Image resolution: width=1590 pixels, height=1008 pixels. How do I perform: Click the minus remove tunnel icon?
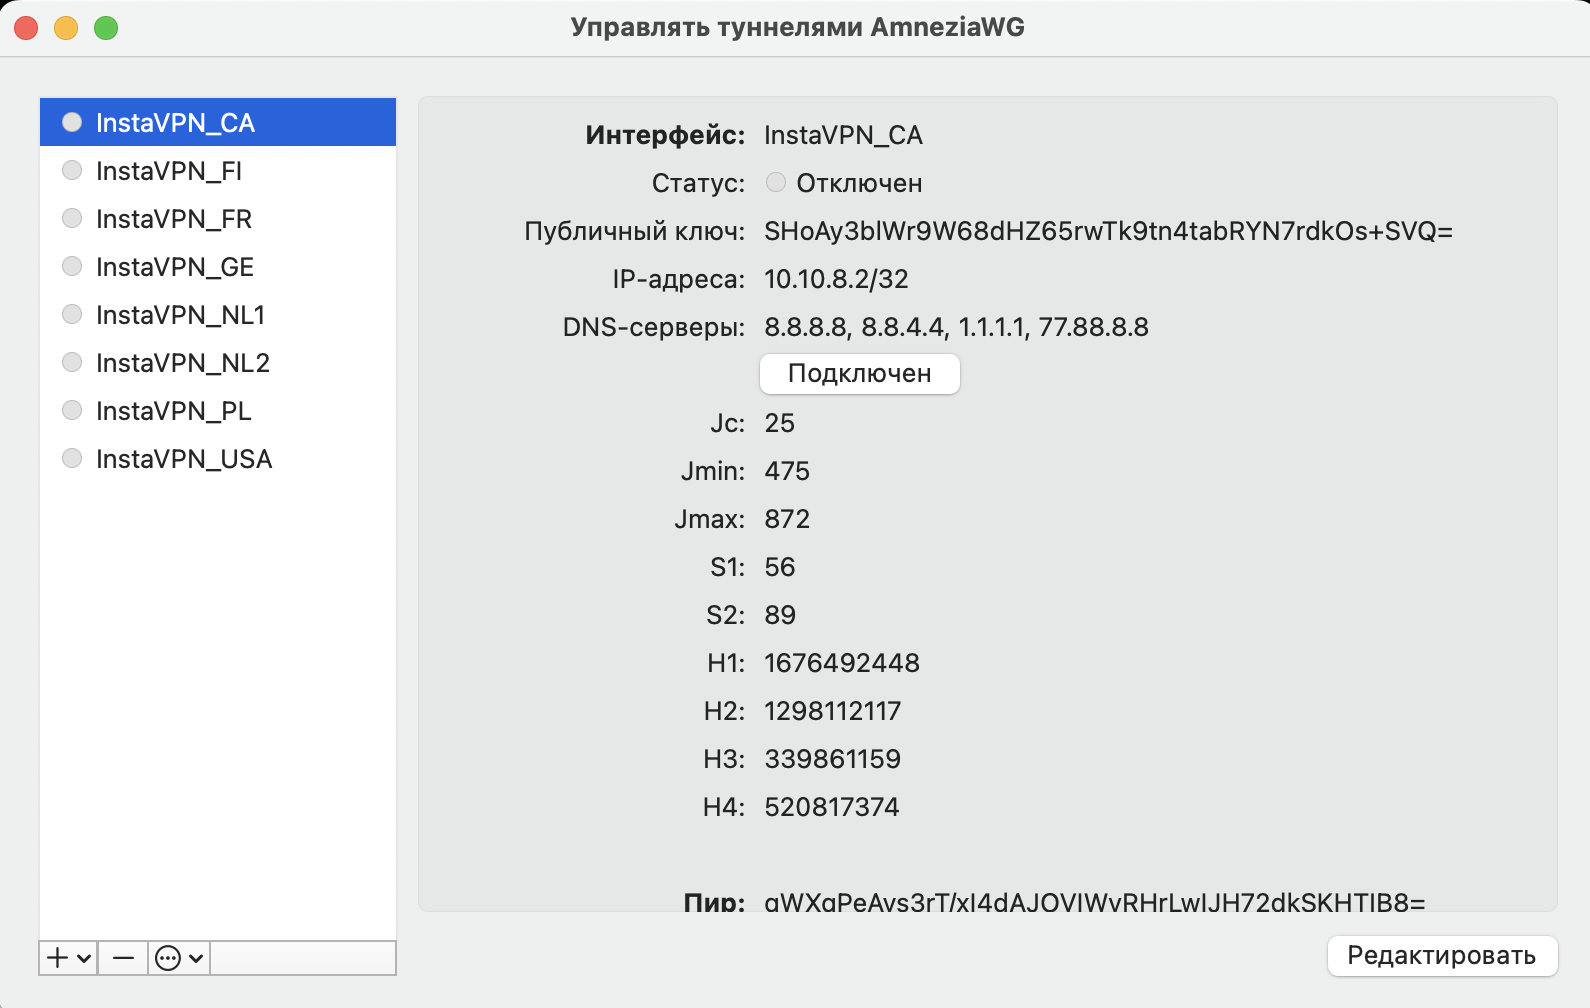pos(123,958)
